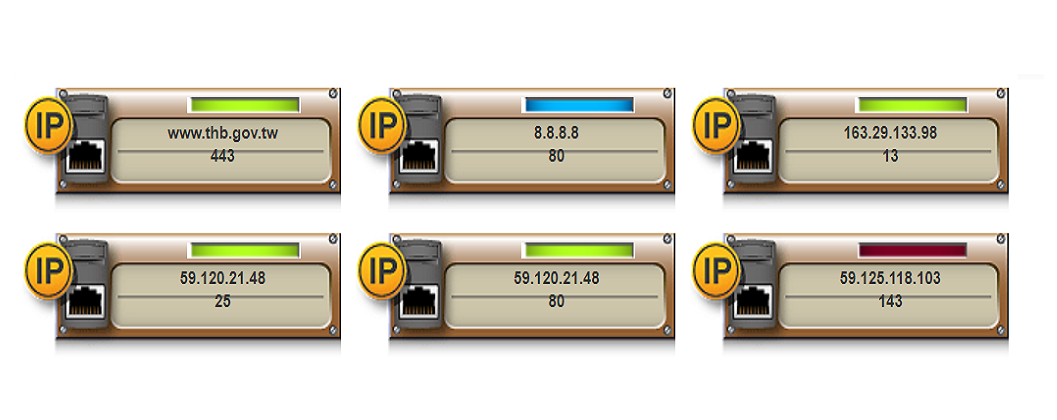Click port number 25 under 59.120.21.48

[222, 302]
